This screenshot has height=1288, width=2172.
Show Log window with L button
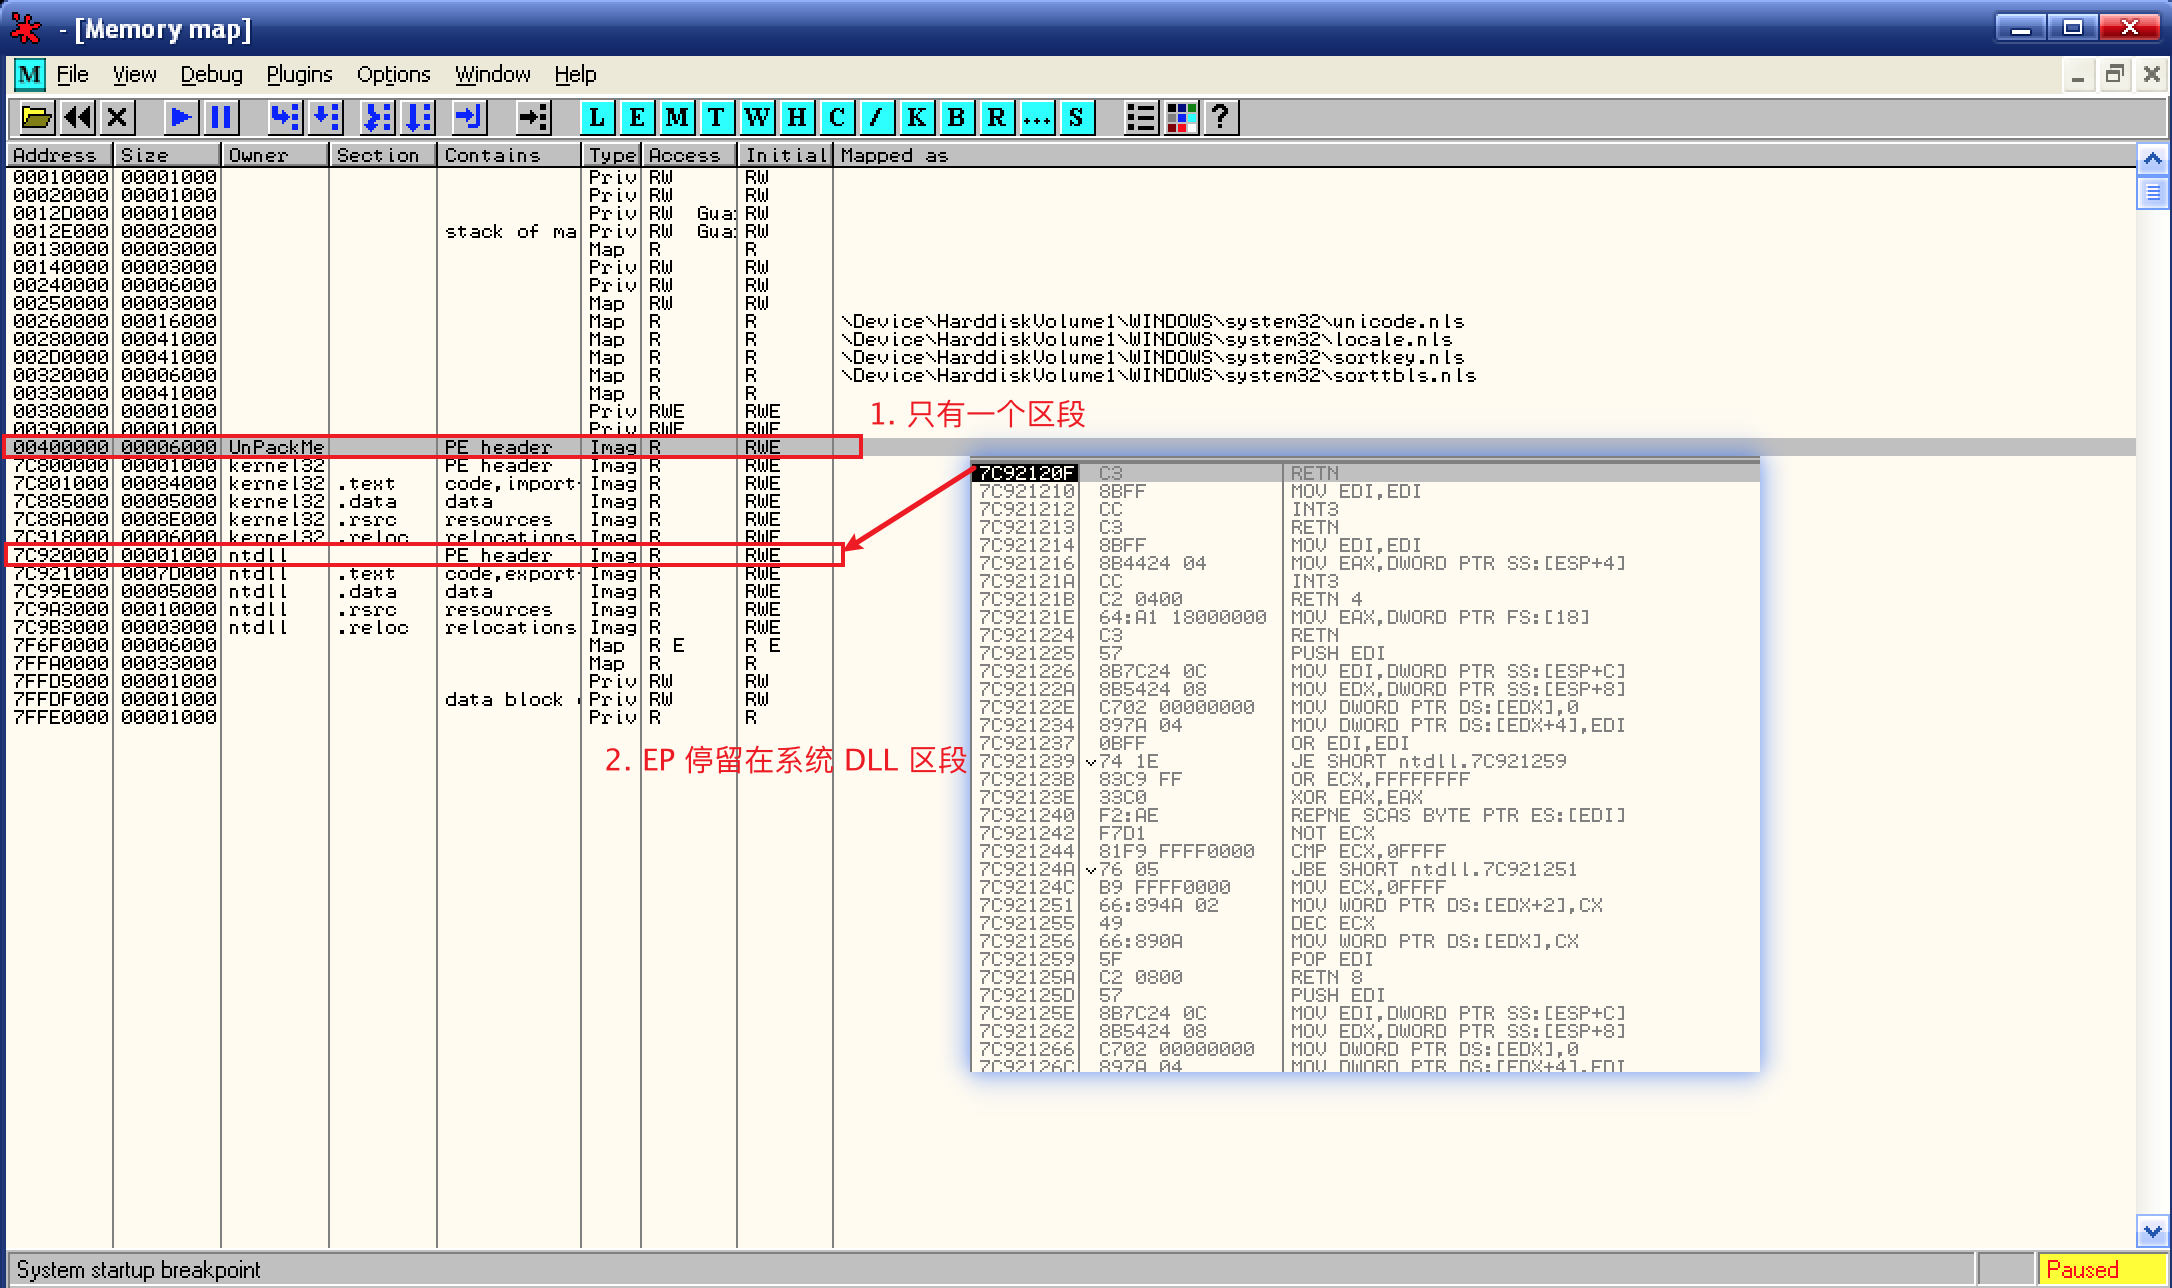point(597,118)
